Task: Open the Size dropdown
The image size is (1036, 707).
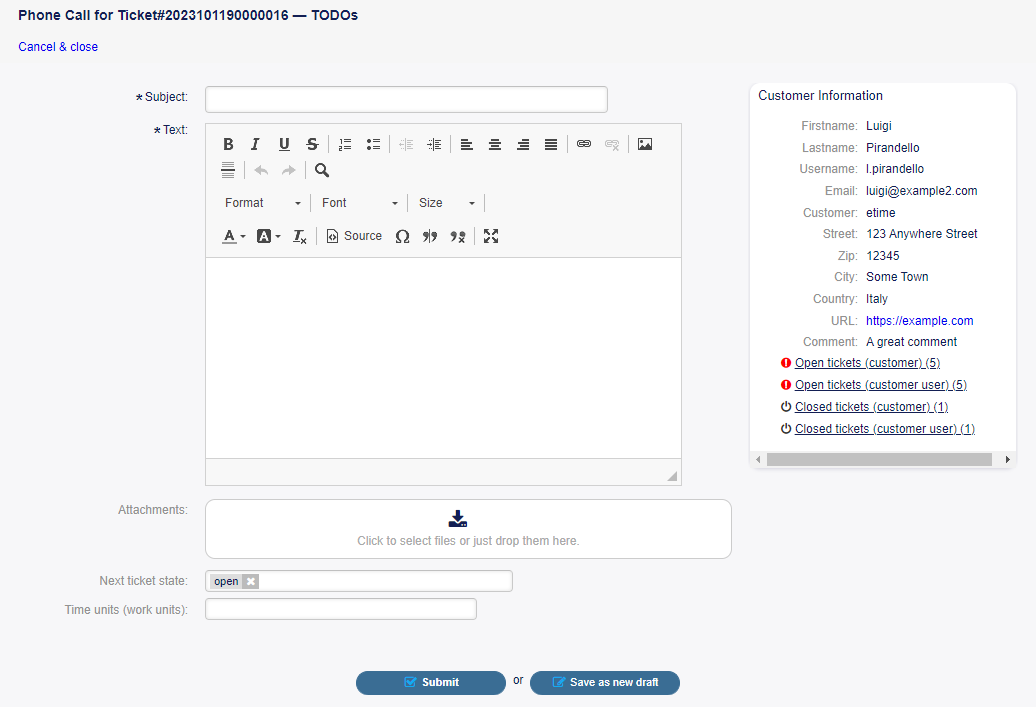Action: [446, 203]
